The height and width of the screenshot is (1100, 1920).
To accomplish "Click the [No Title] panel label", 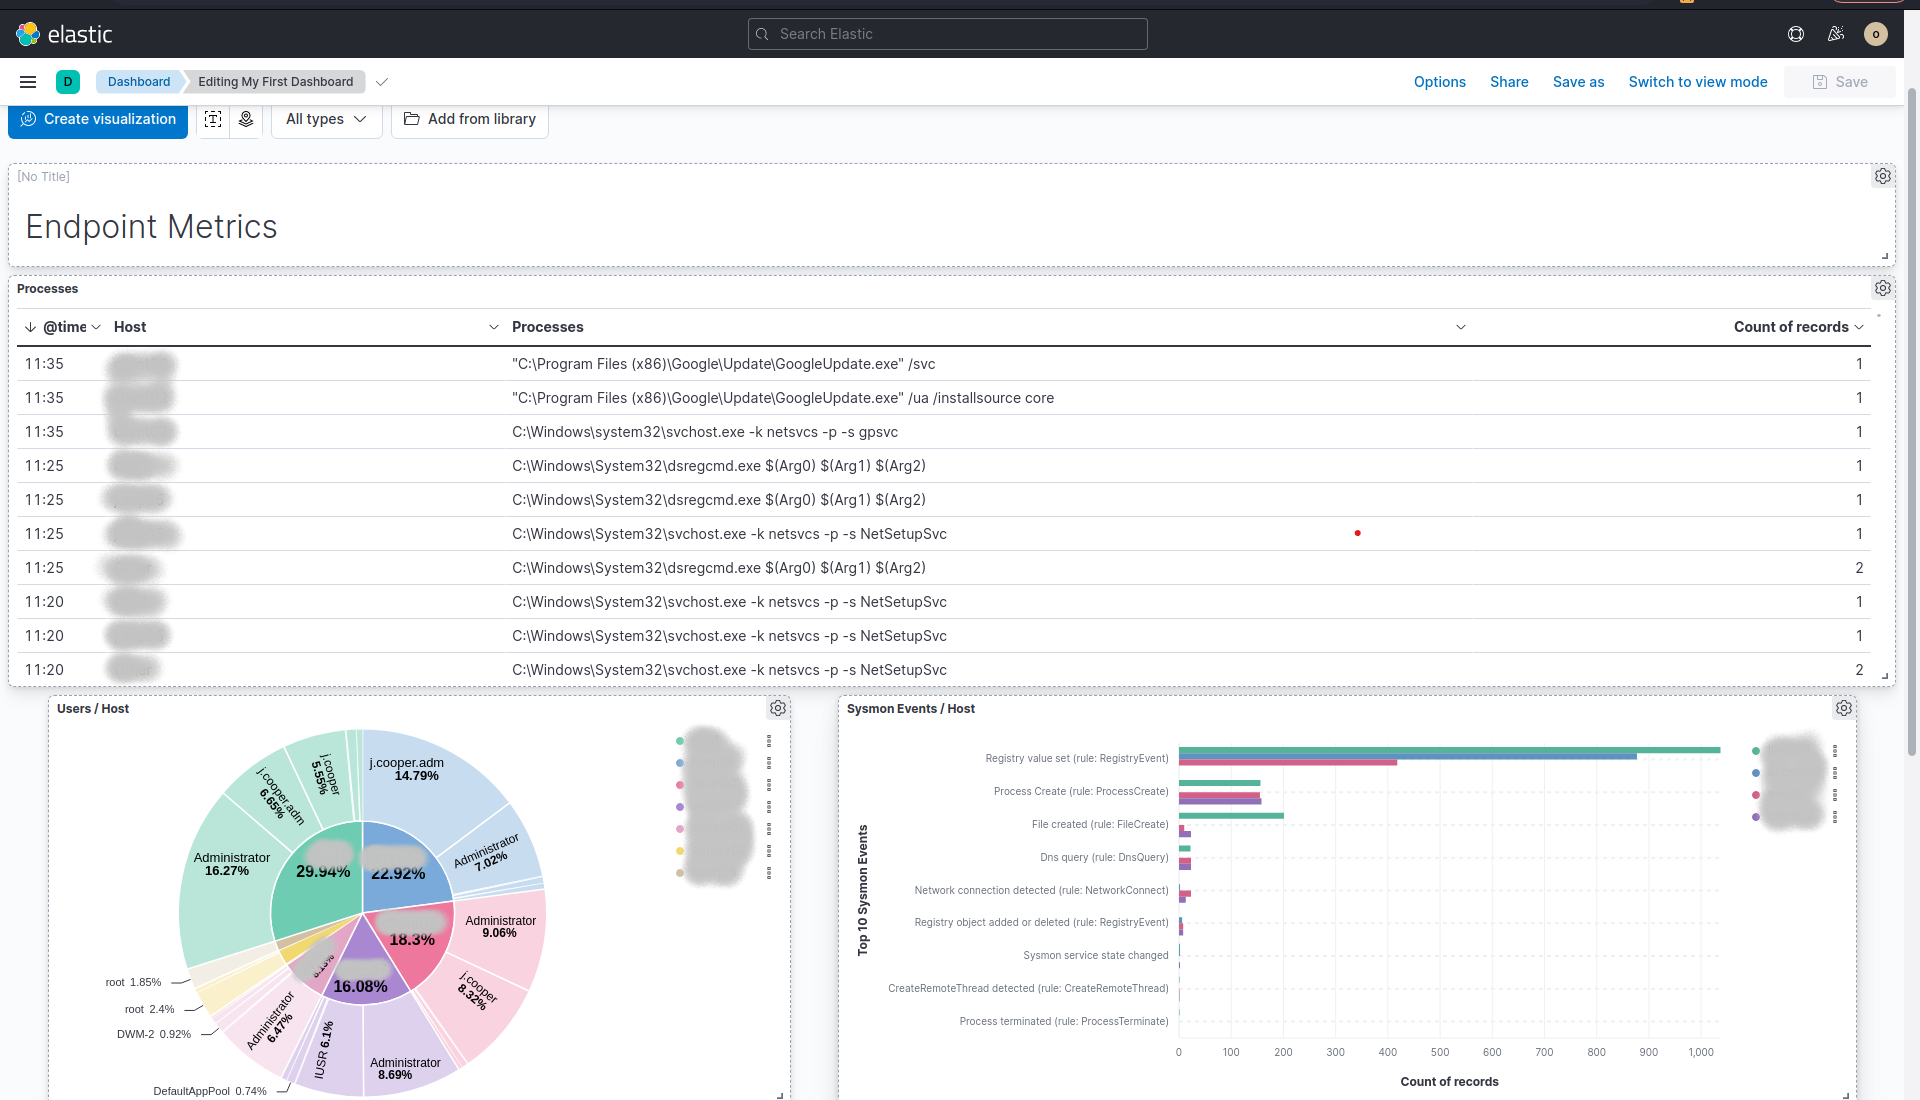I will [43, 177].
